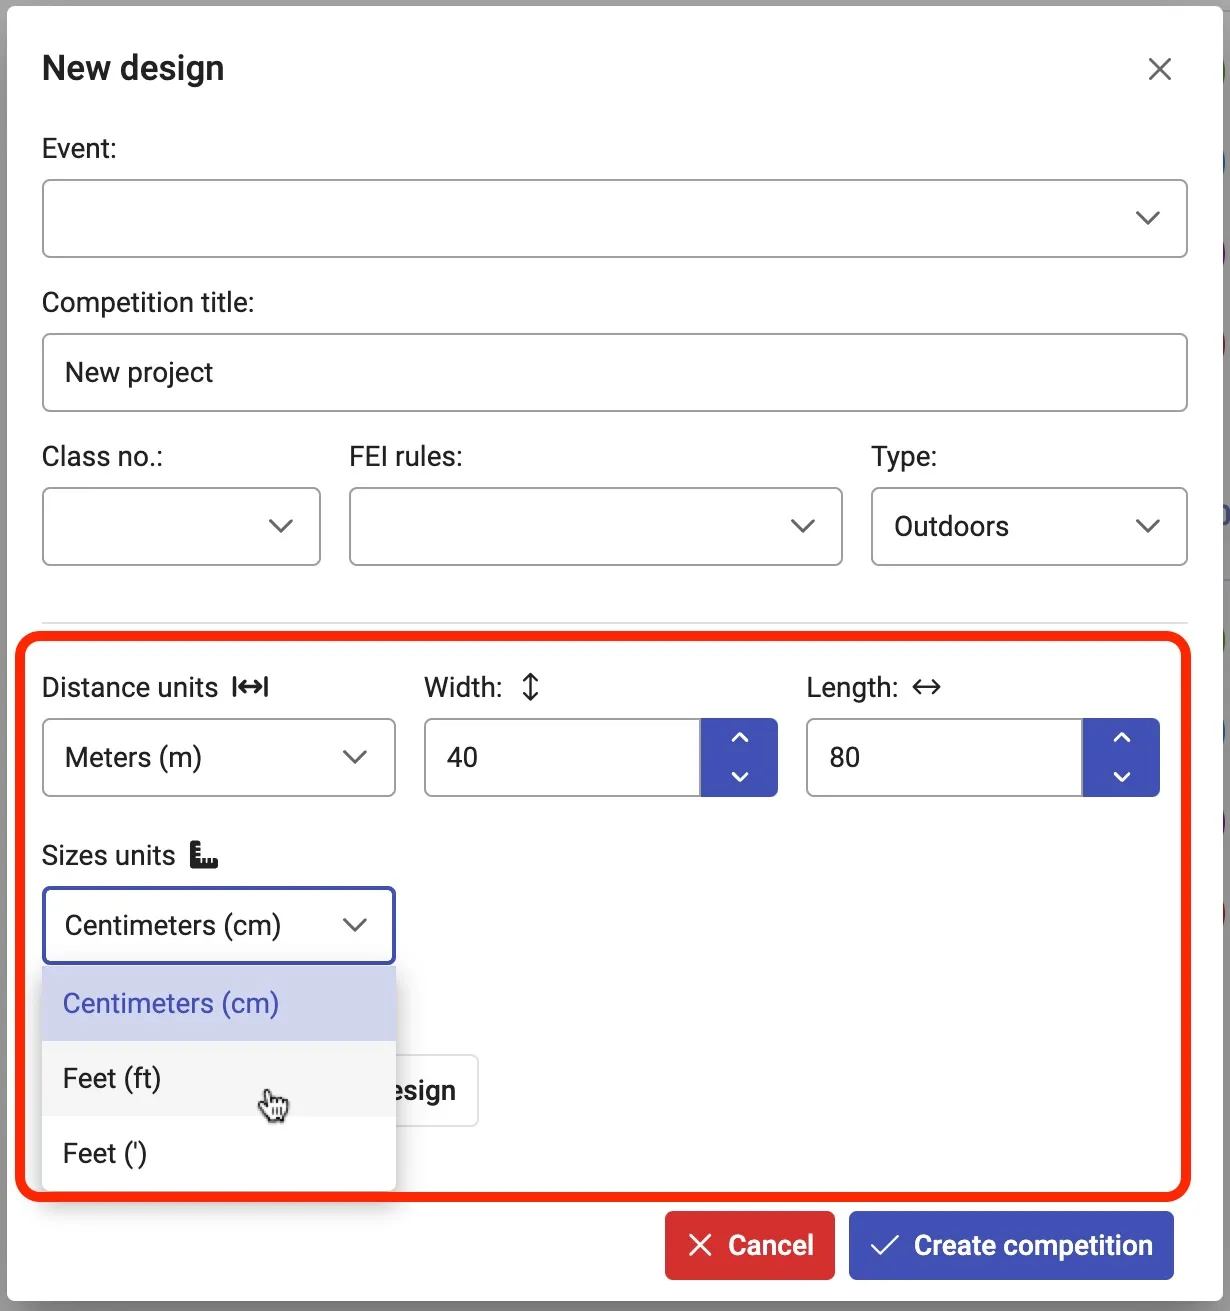Click the Length input field

(x=943, y=757)
